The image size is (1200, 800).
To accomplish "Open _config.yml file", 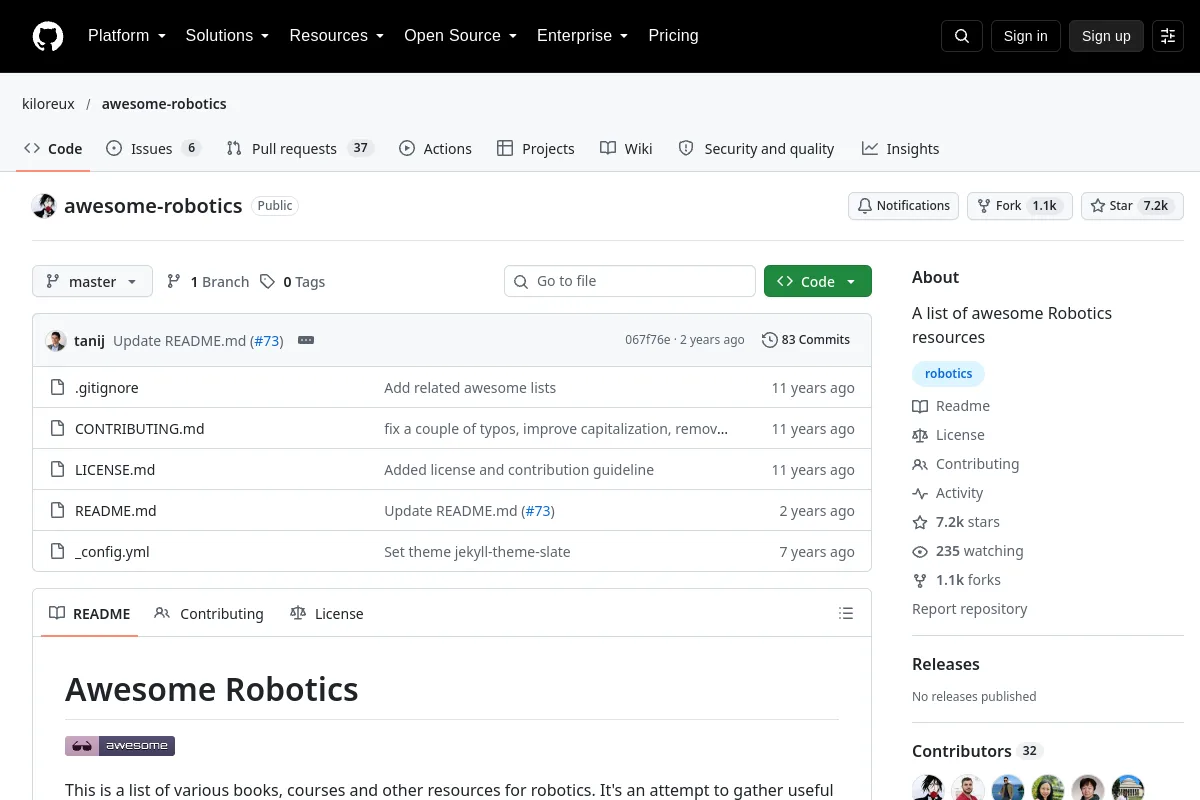I will 112,552.
